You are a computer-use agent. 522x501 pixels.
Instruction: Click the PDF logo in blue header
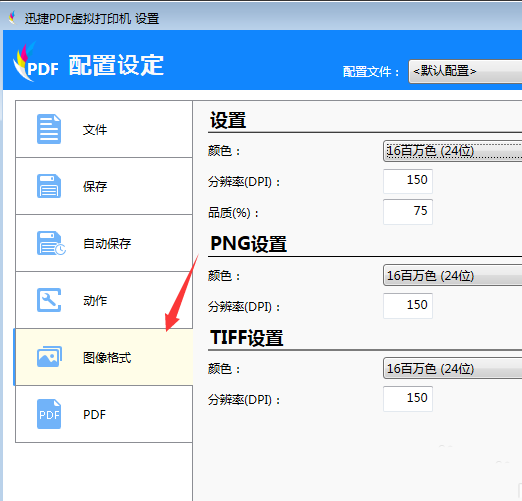point(36,62)
